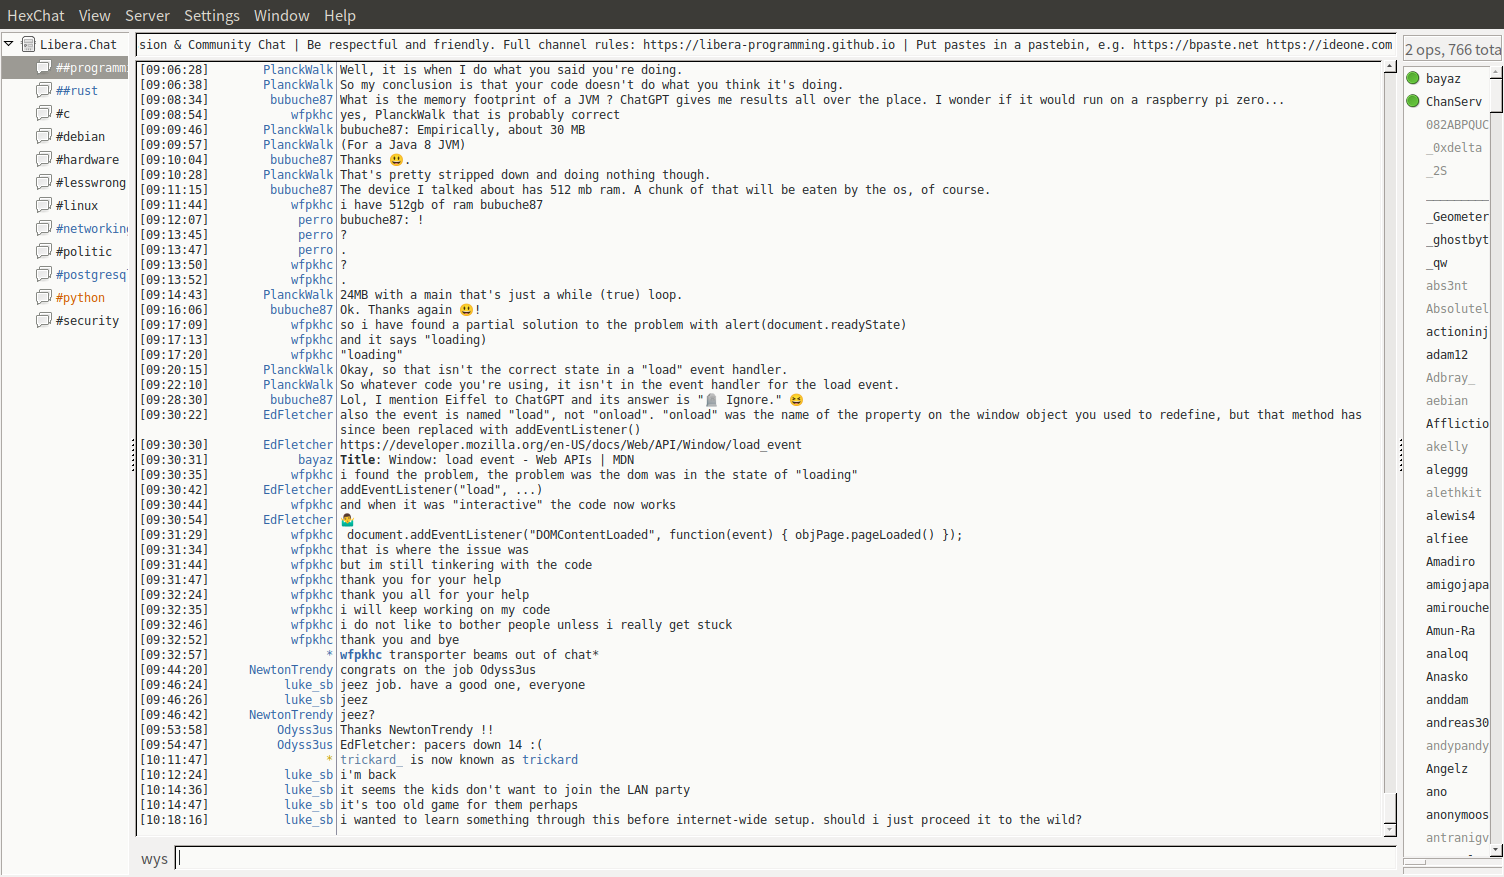Open the Settings menu
This screenshot has height=877, width=1504.
[211, 15]
